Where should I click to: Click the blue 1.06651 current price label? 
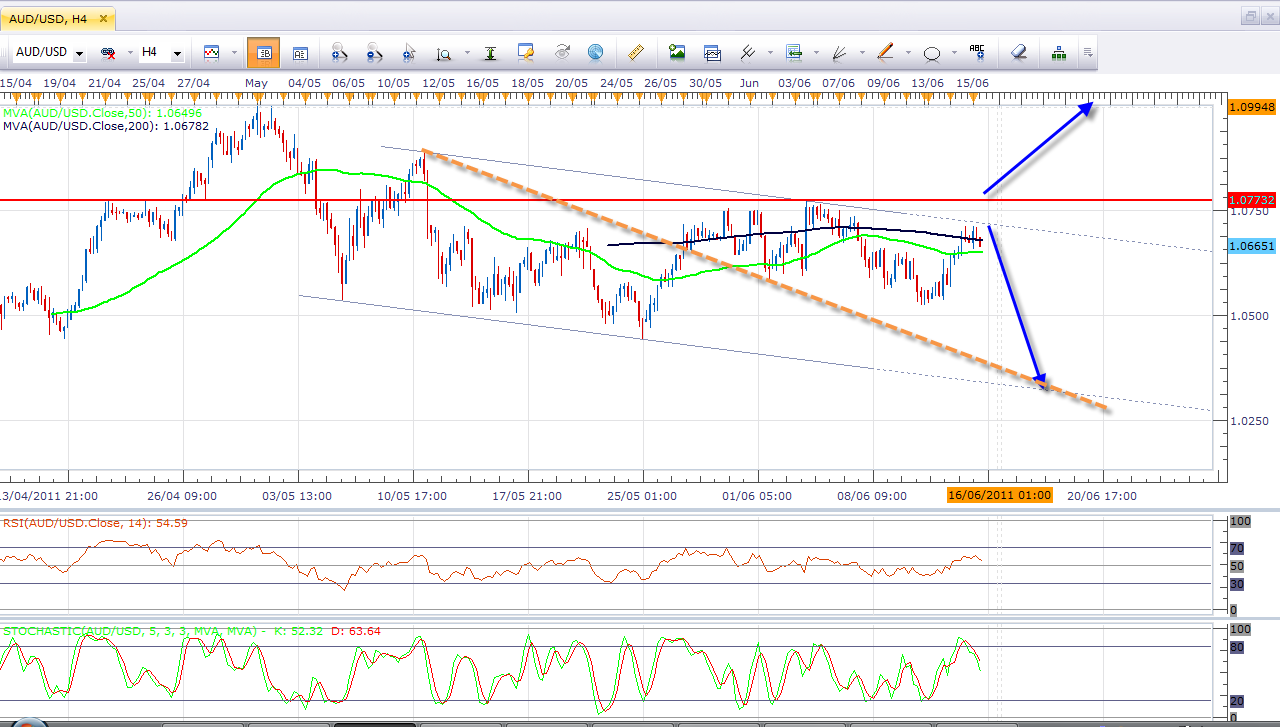pyautogui.click(x=1252, y=246)
